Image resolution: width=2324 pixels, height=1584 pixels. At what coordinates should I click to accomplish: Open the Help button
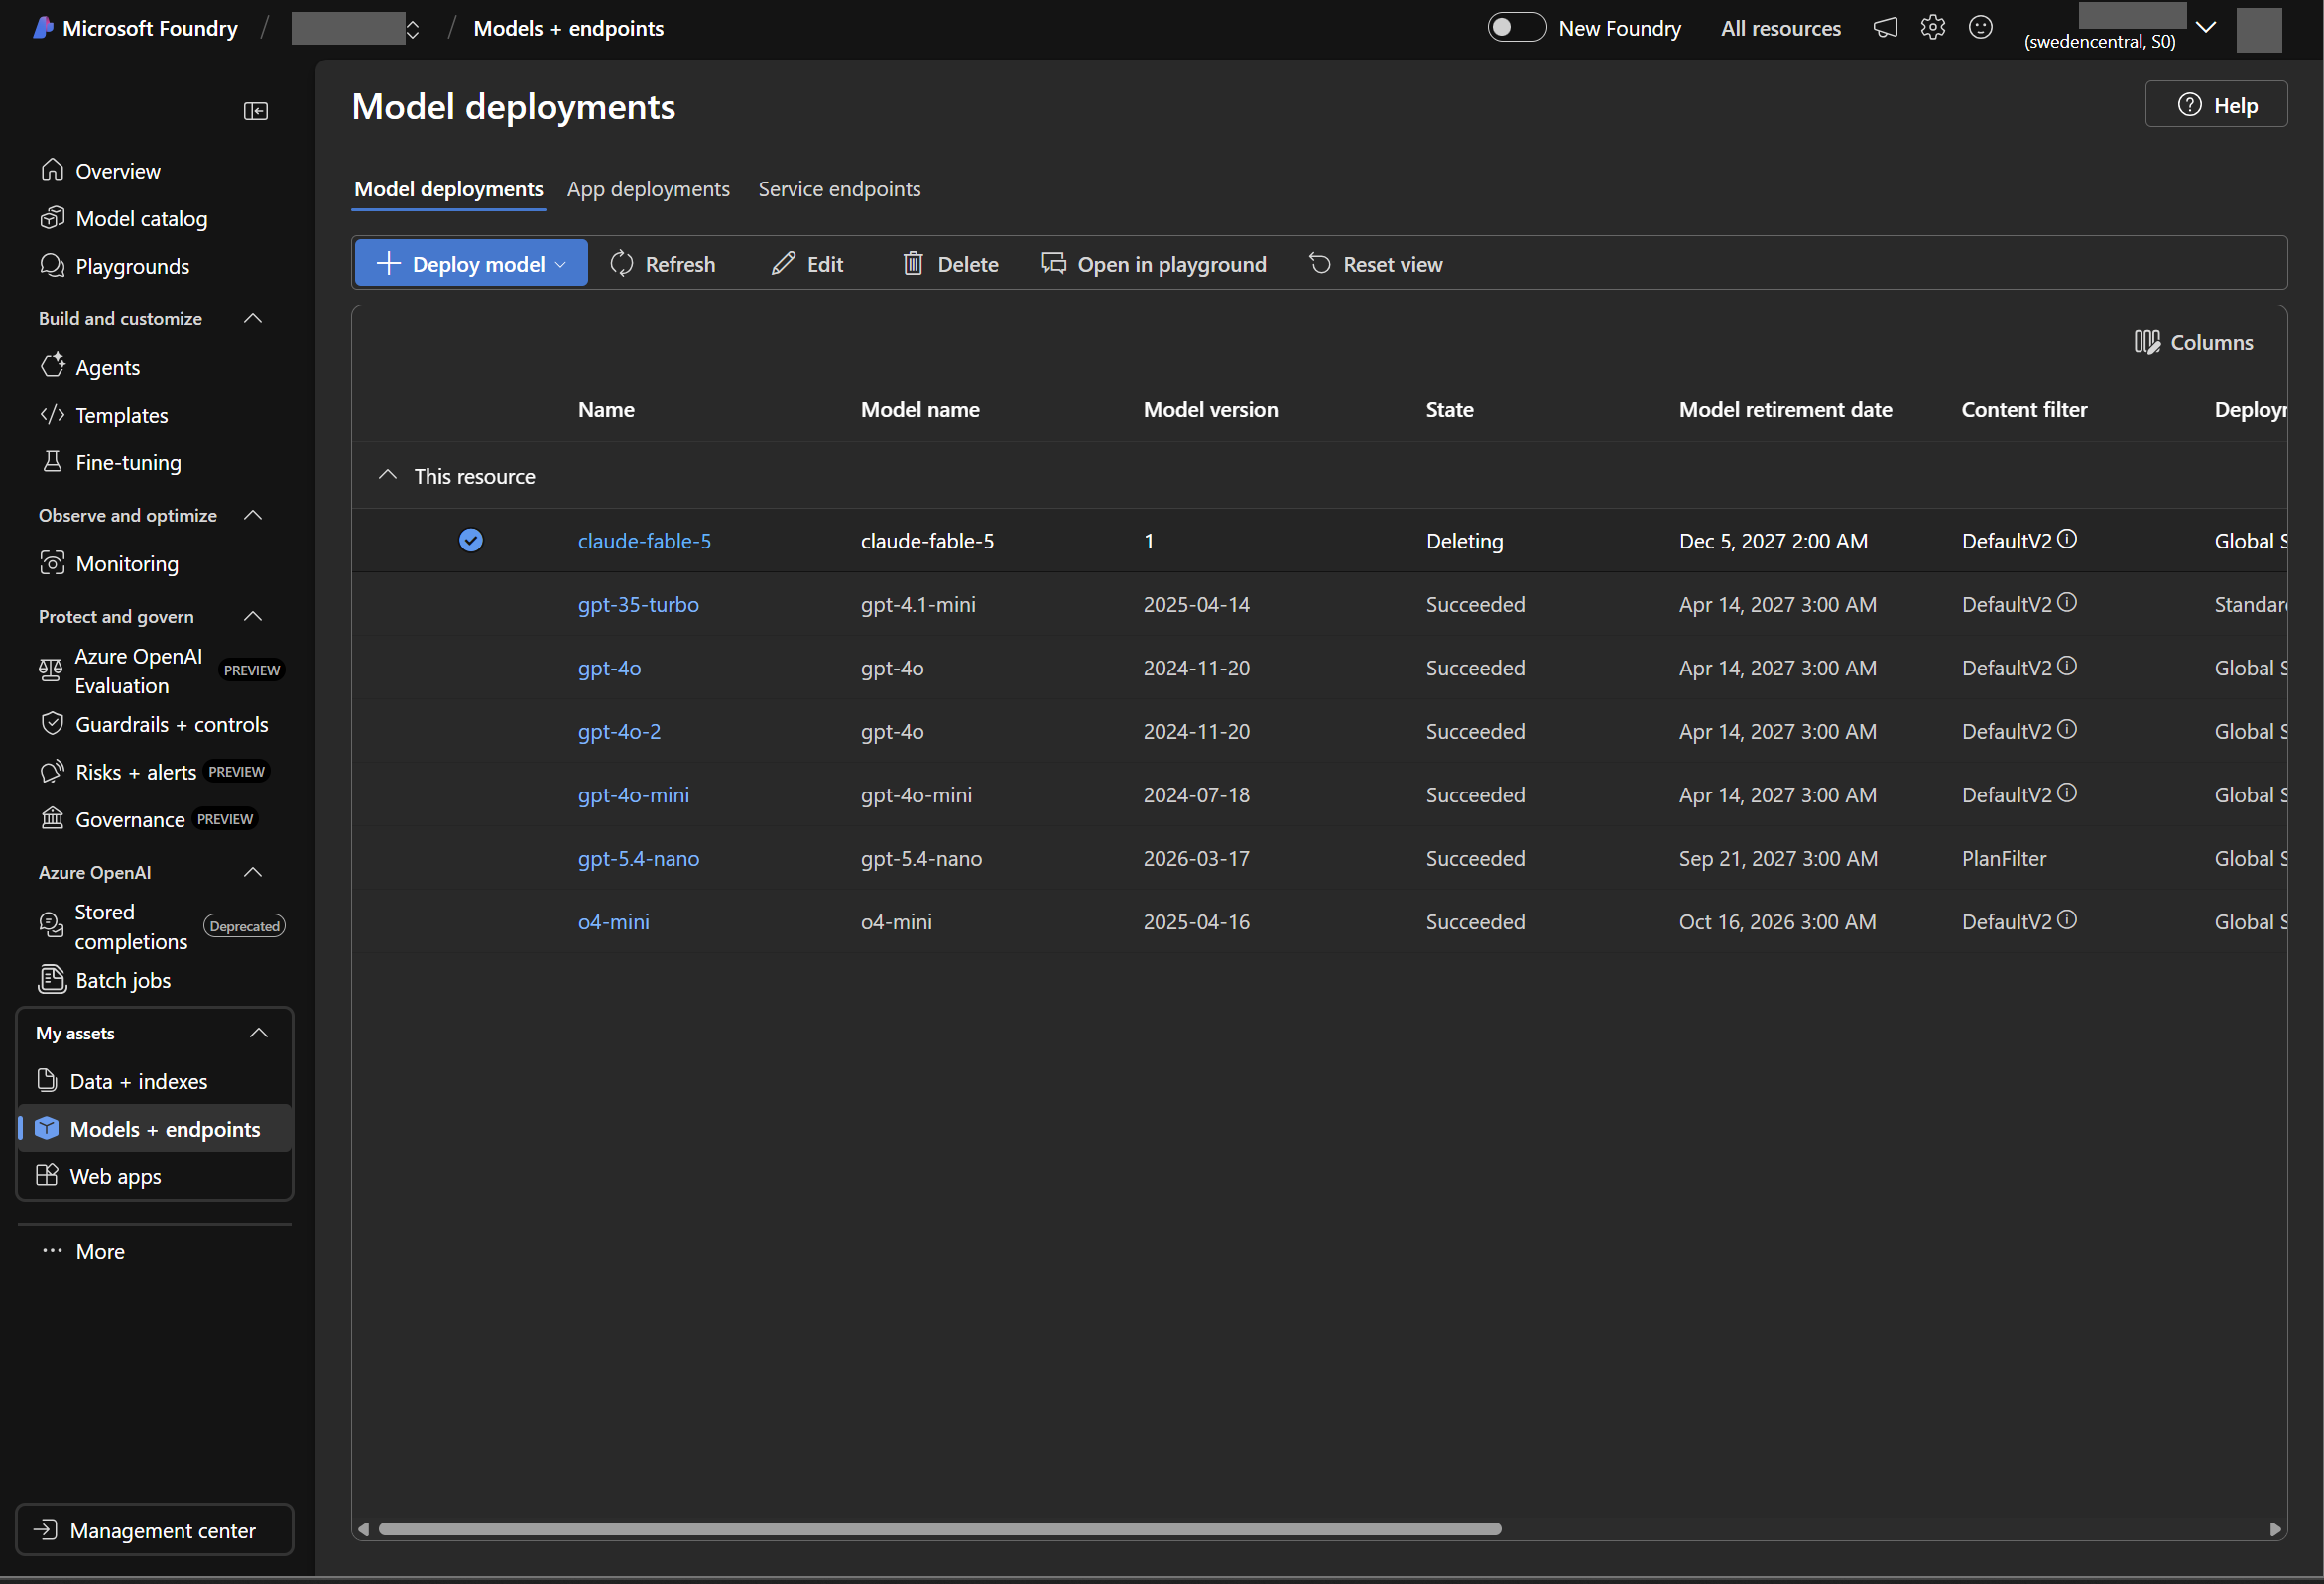click(x=2216, y=104)
